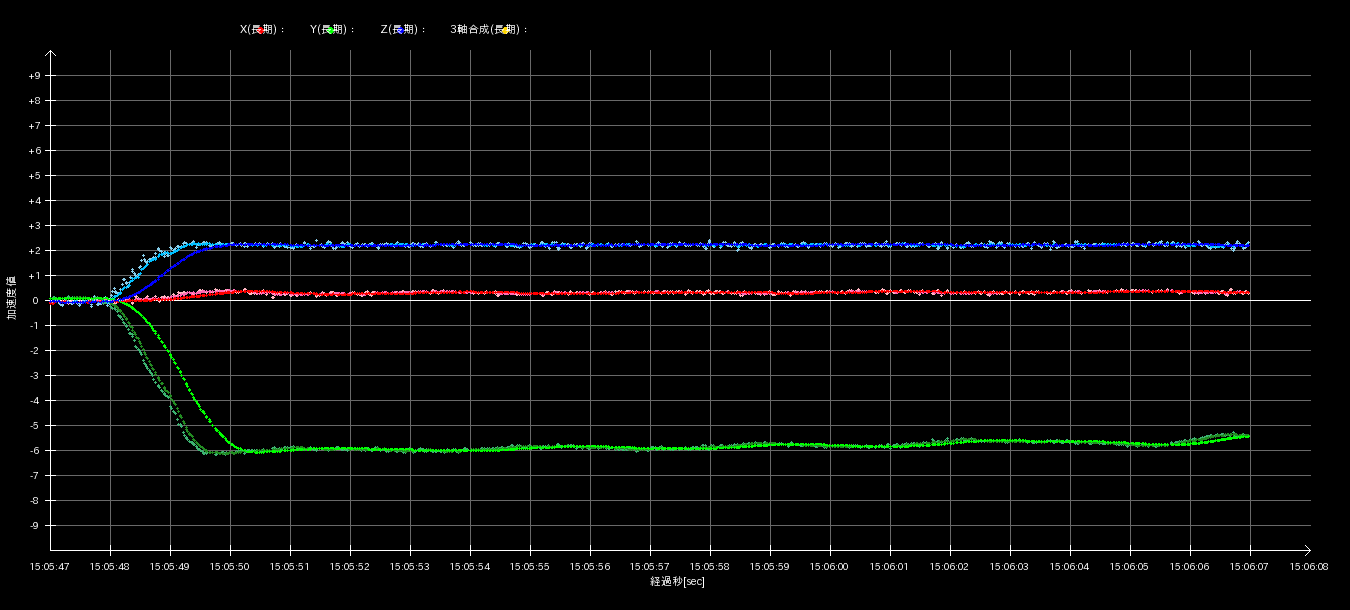Click the 加速度値 vertical axis title

coord(13,298)
